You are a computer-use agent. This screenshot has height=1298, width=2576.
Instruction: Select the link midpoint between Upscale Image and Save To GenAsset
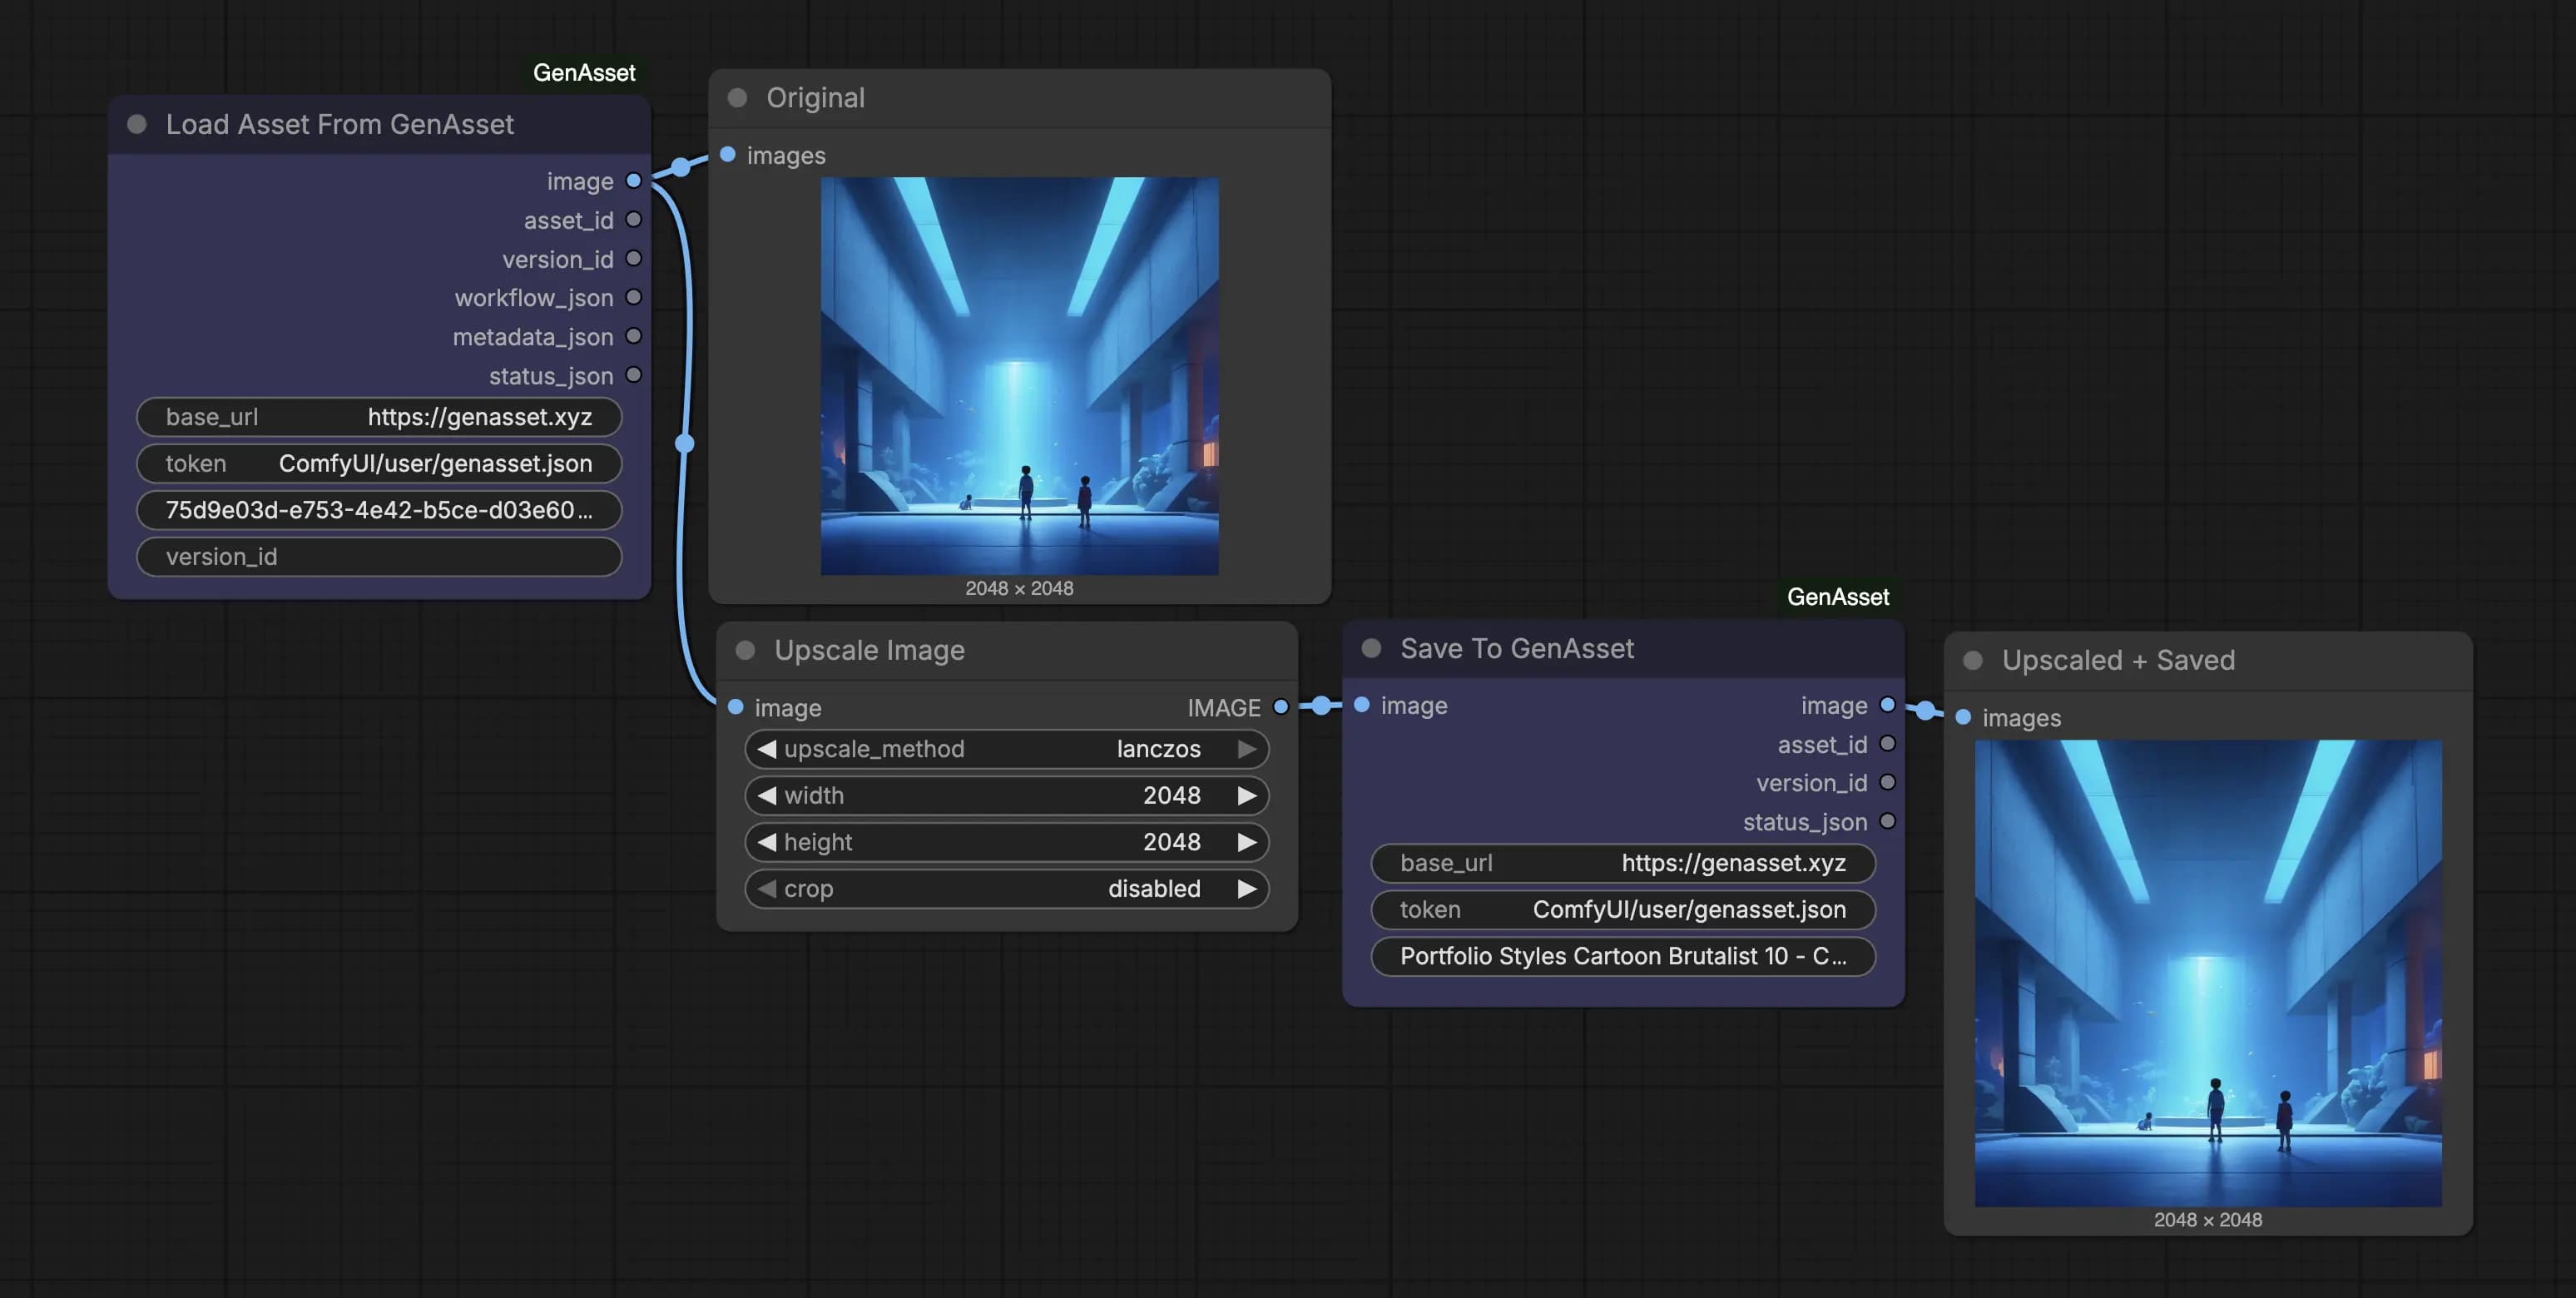pyautogui.click(x=1321, y=706)
